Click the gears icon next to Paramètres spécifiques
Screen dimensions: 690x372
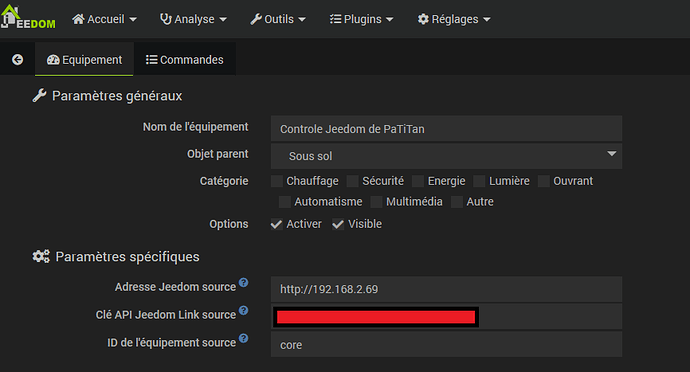coord(41,256)
